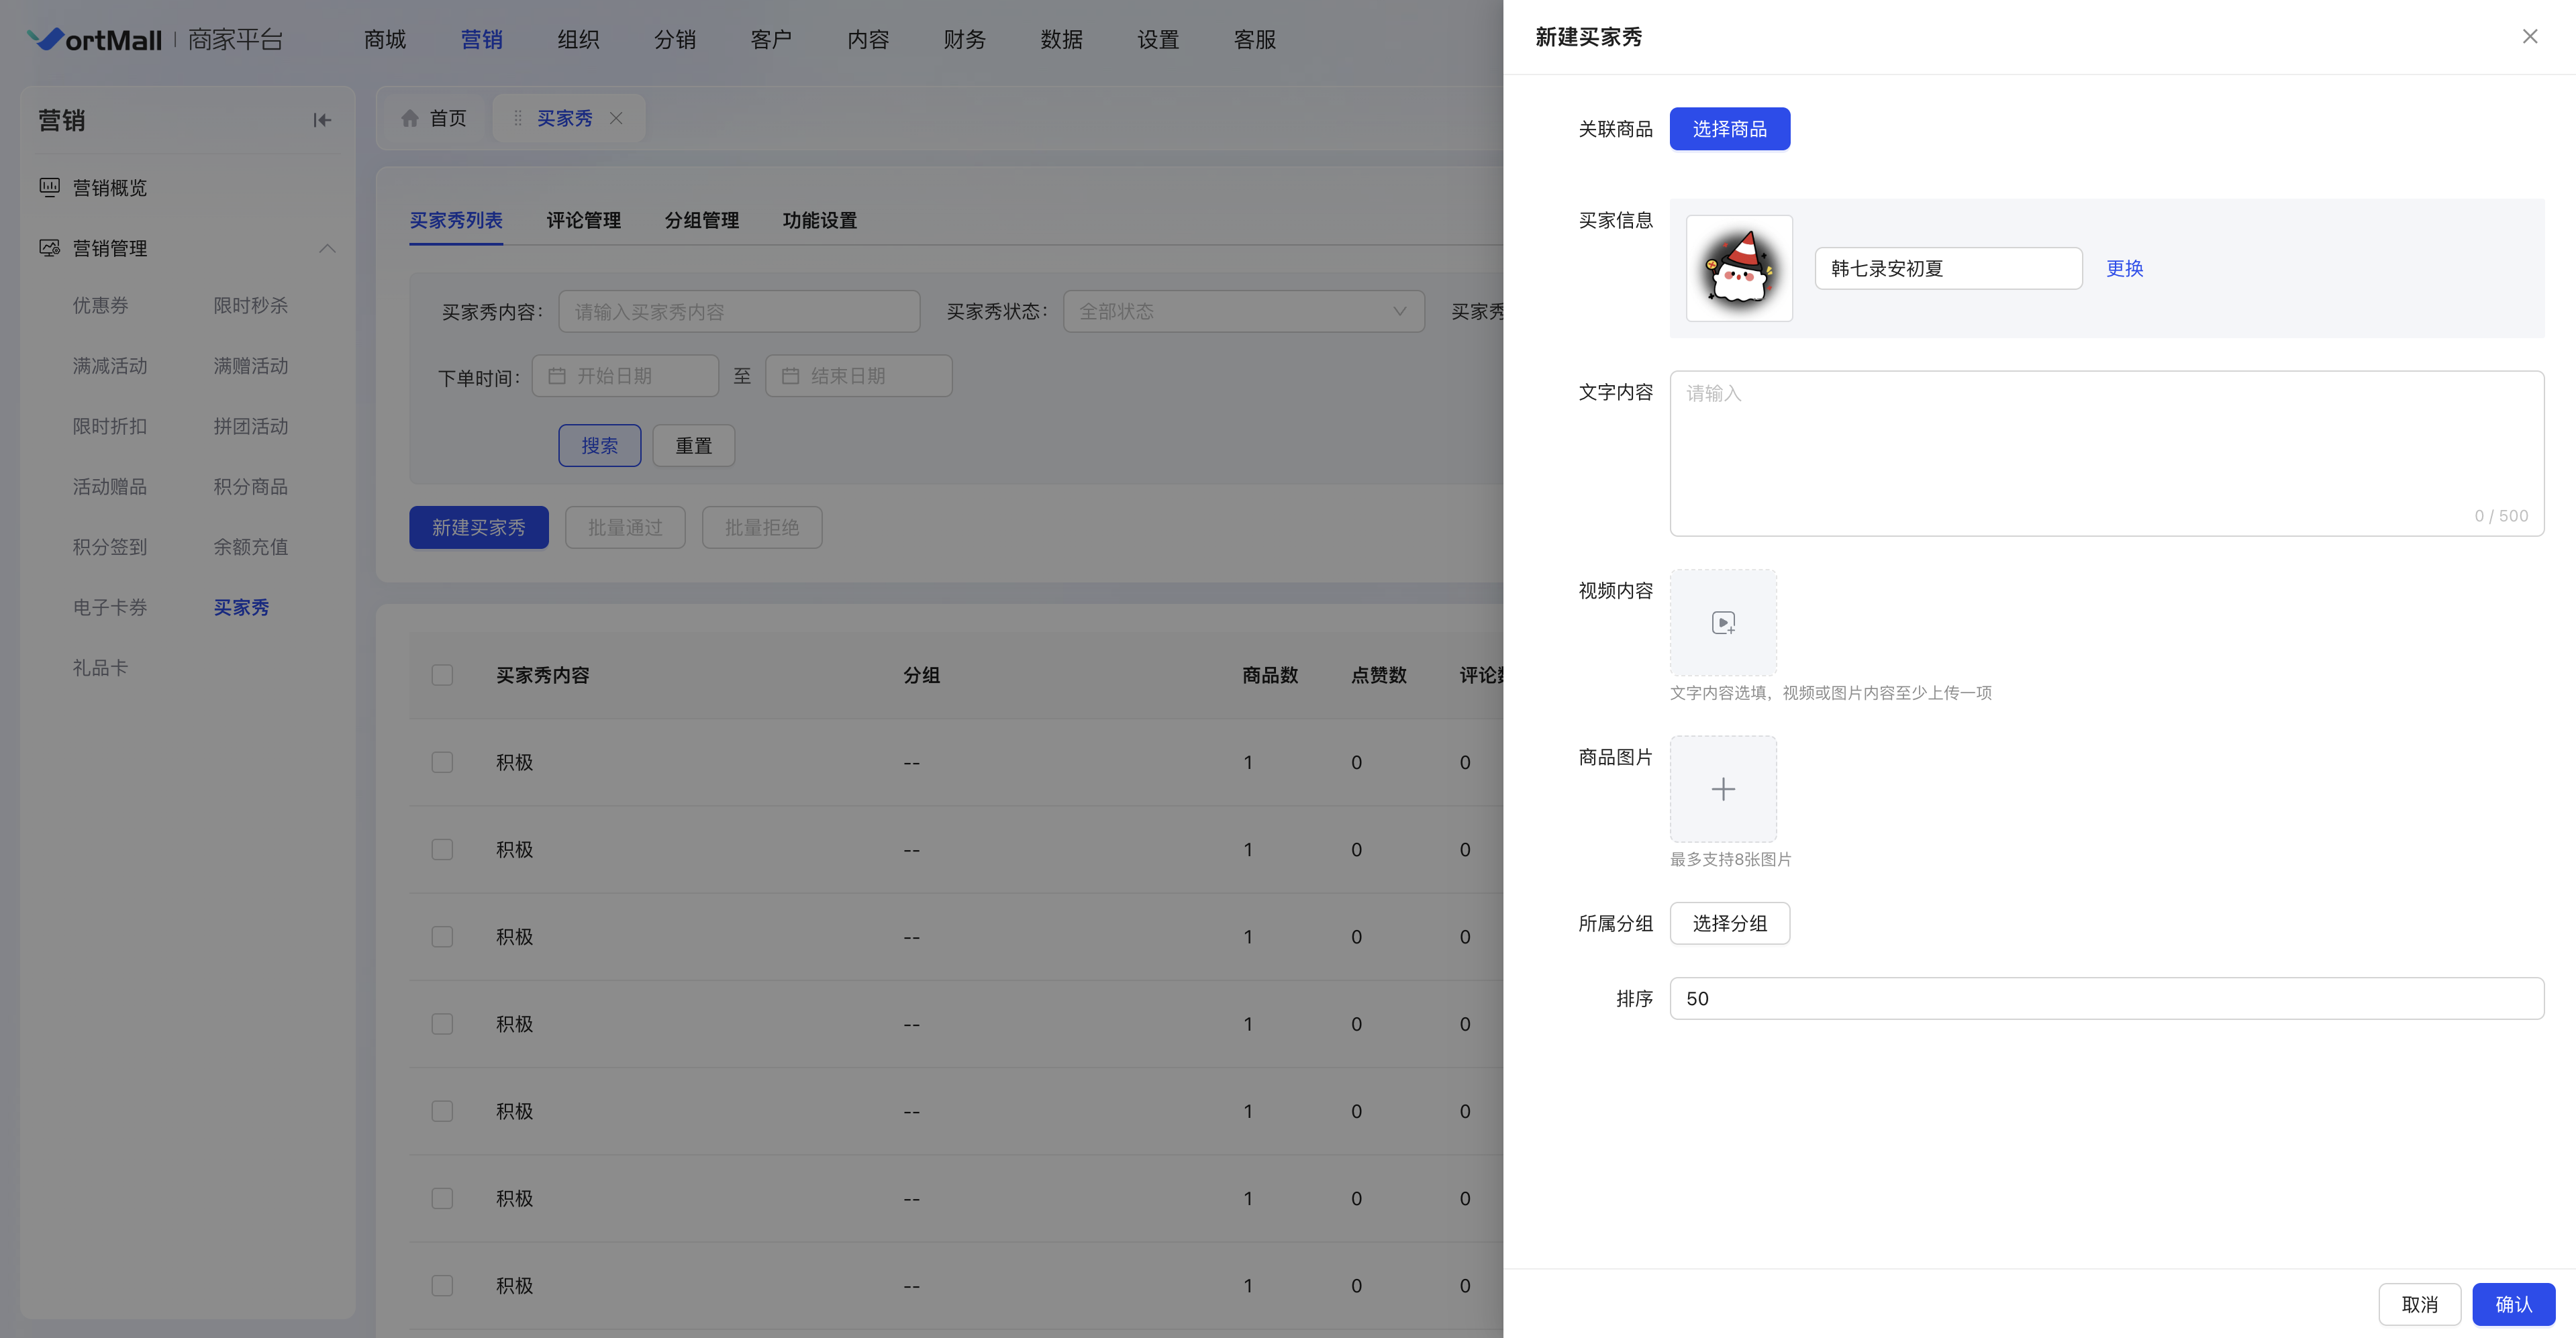Screen dimensions: 2576x1338
Task: Click the 选择商品 button
Action: [x=1729, y=129]
